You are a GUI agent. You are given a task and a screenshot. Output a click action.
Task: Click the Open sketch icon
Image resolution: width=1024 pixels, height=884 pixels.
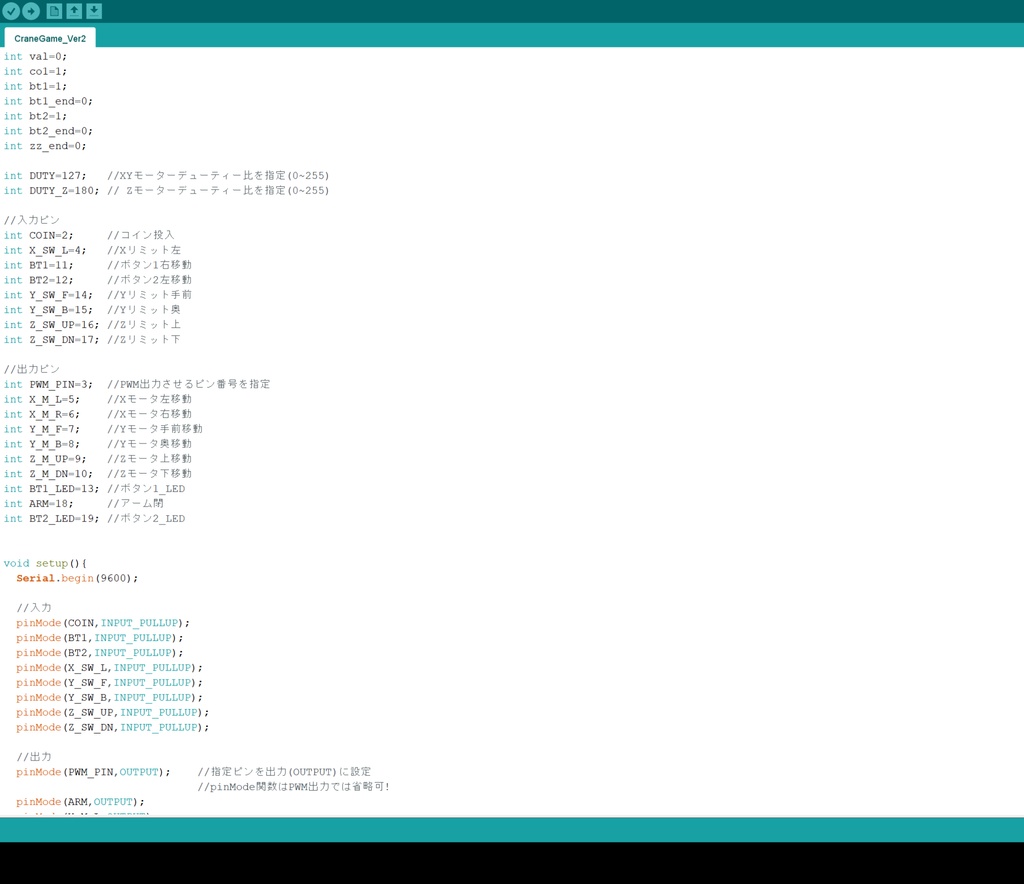click(73, 11)
